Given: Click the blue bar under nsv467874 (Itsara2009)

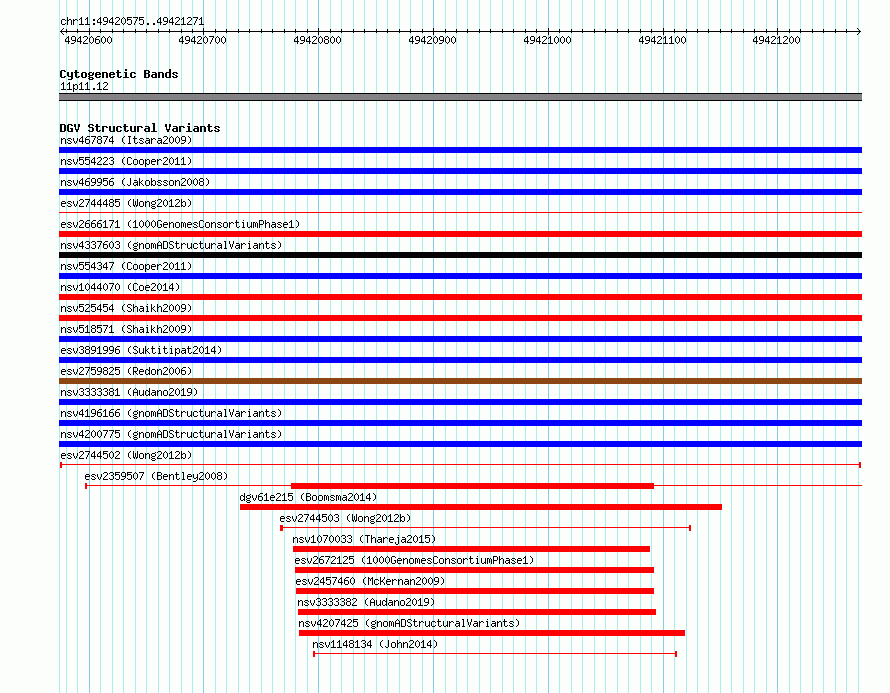Looking at the screenshot, I should [x=460, y=150].
